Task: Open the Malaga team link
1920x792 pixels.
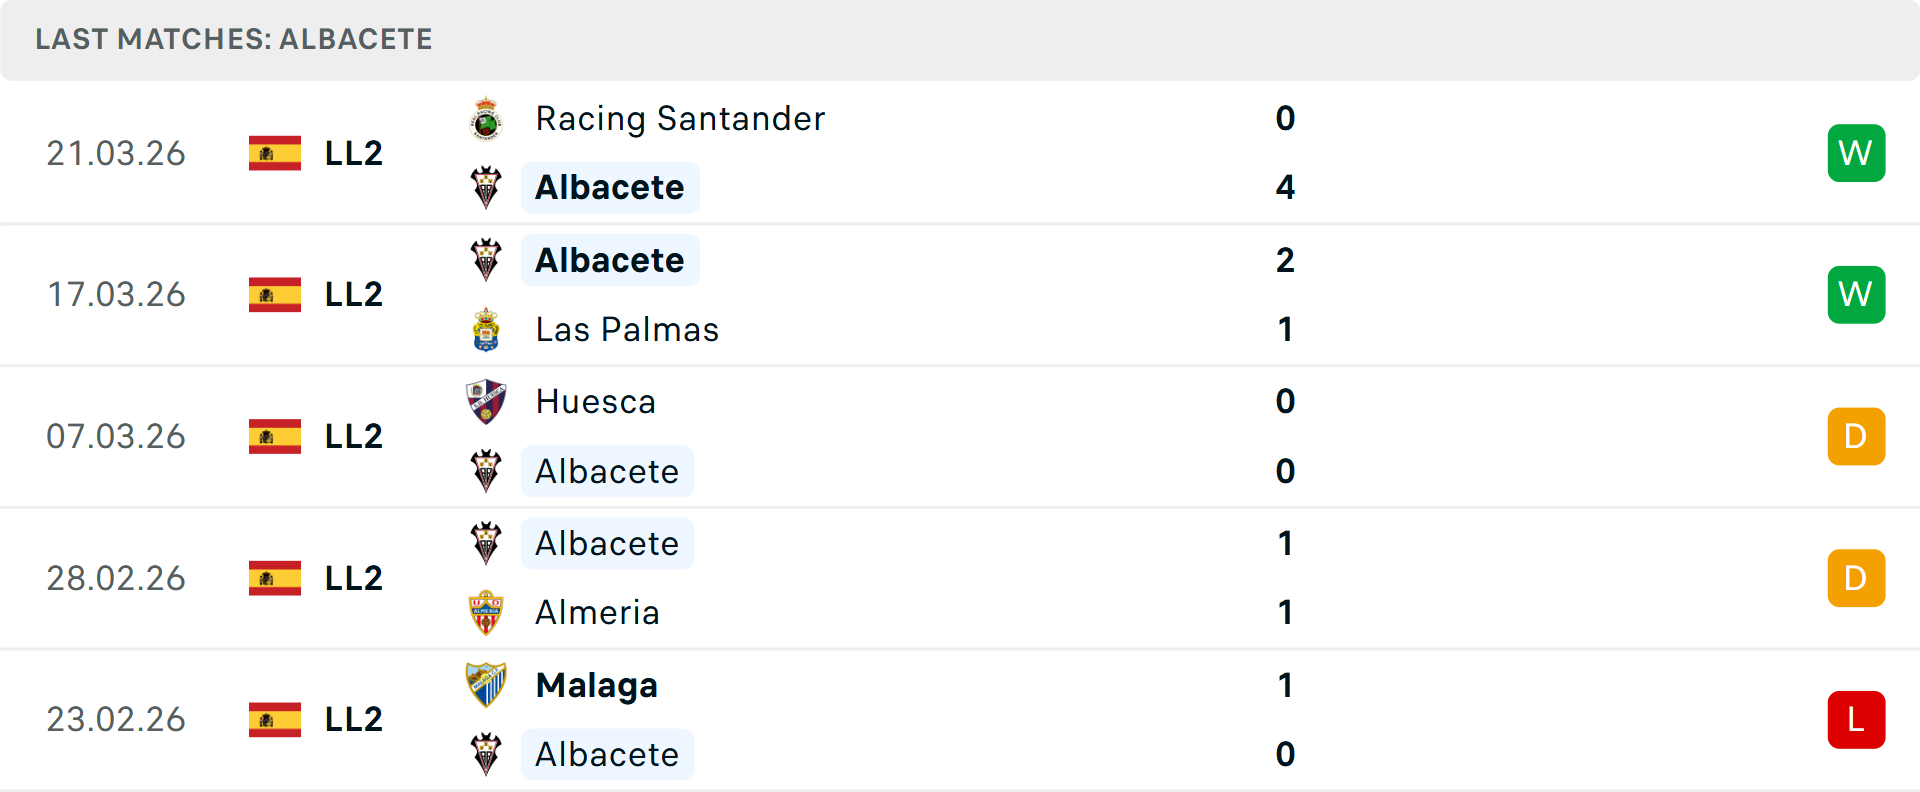Action: coord(597,686)
